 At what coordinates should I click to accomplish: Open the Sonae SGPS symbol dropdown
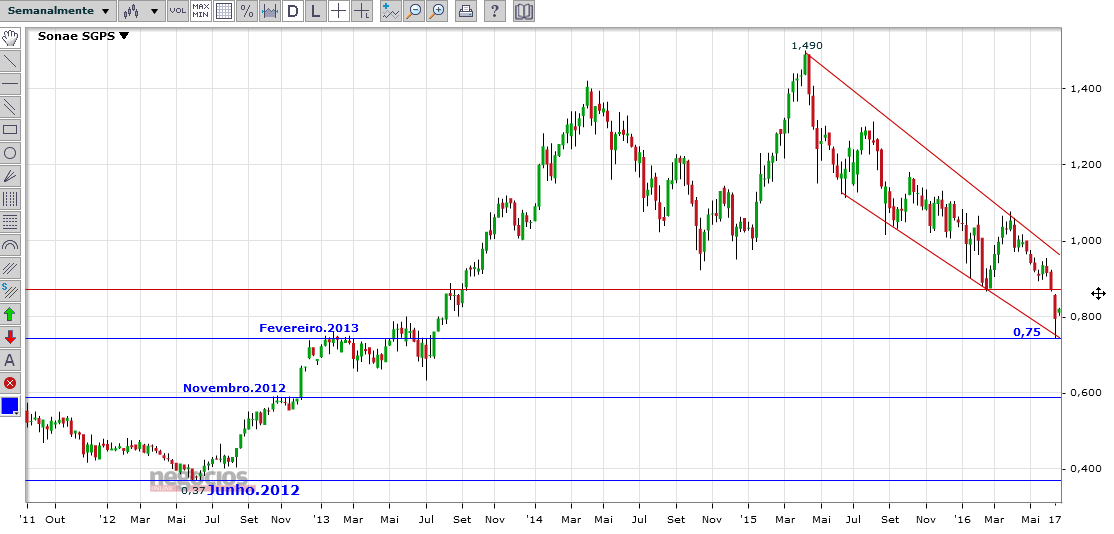84,36
